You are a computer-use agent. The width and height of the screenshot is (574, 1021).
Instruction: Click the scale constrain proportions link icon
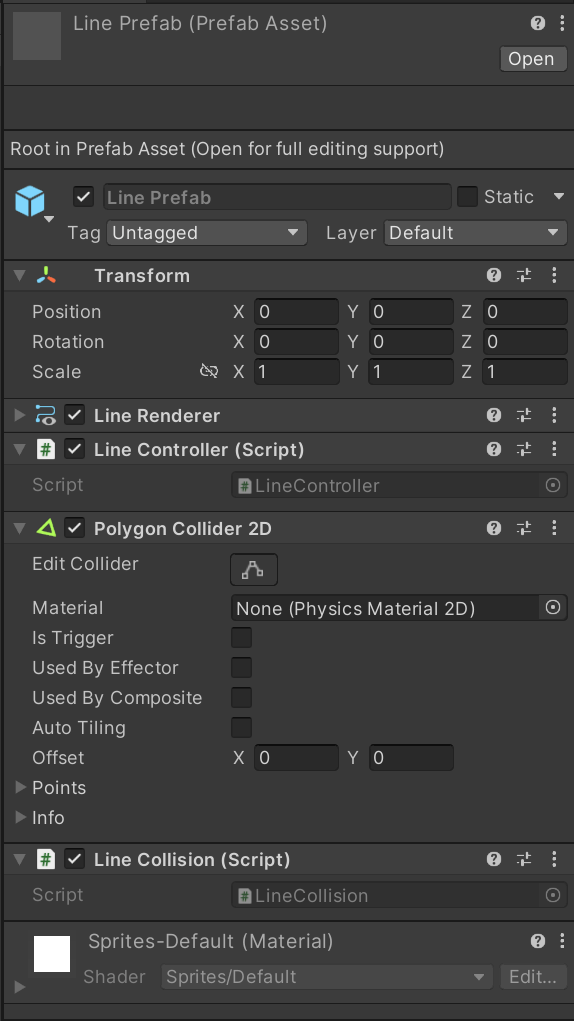(209, 371)
